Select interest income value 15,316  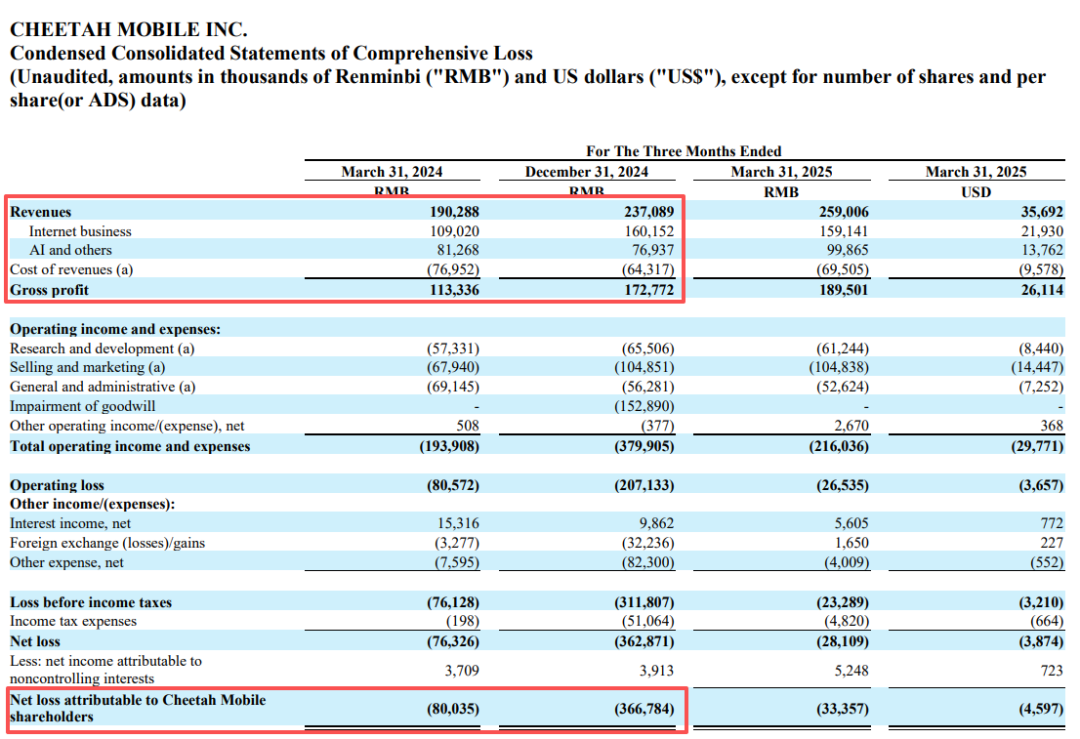(458, 523)
